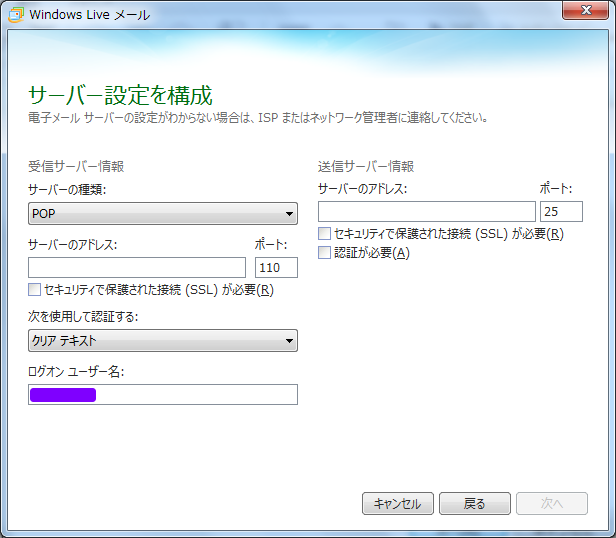616x538 pixels.
Task: Open the サーバーの種類 dropdown showing POP
Action: click(x=163, y=213)
